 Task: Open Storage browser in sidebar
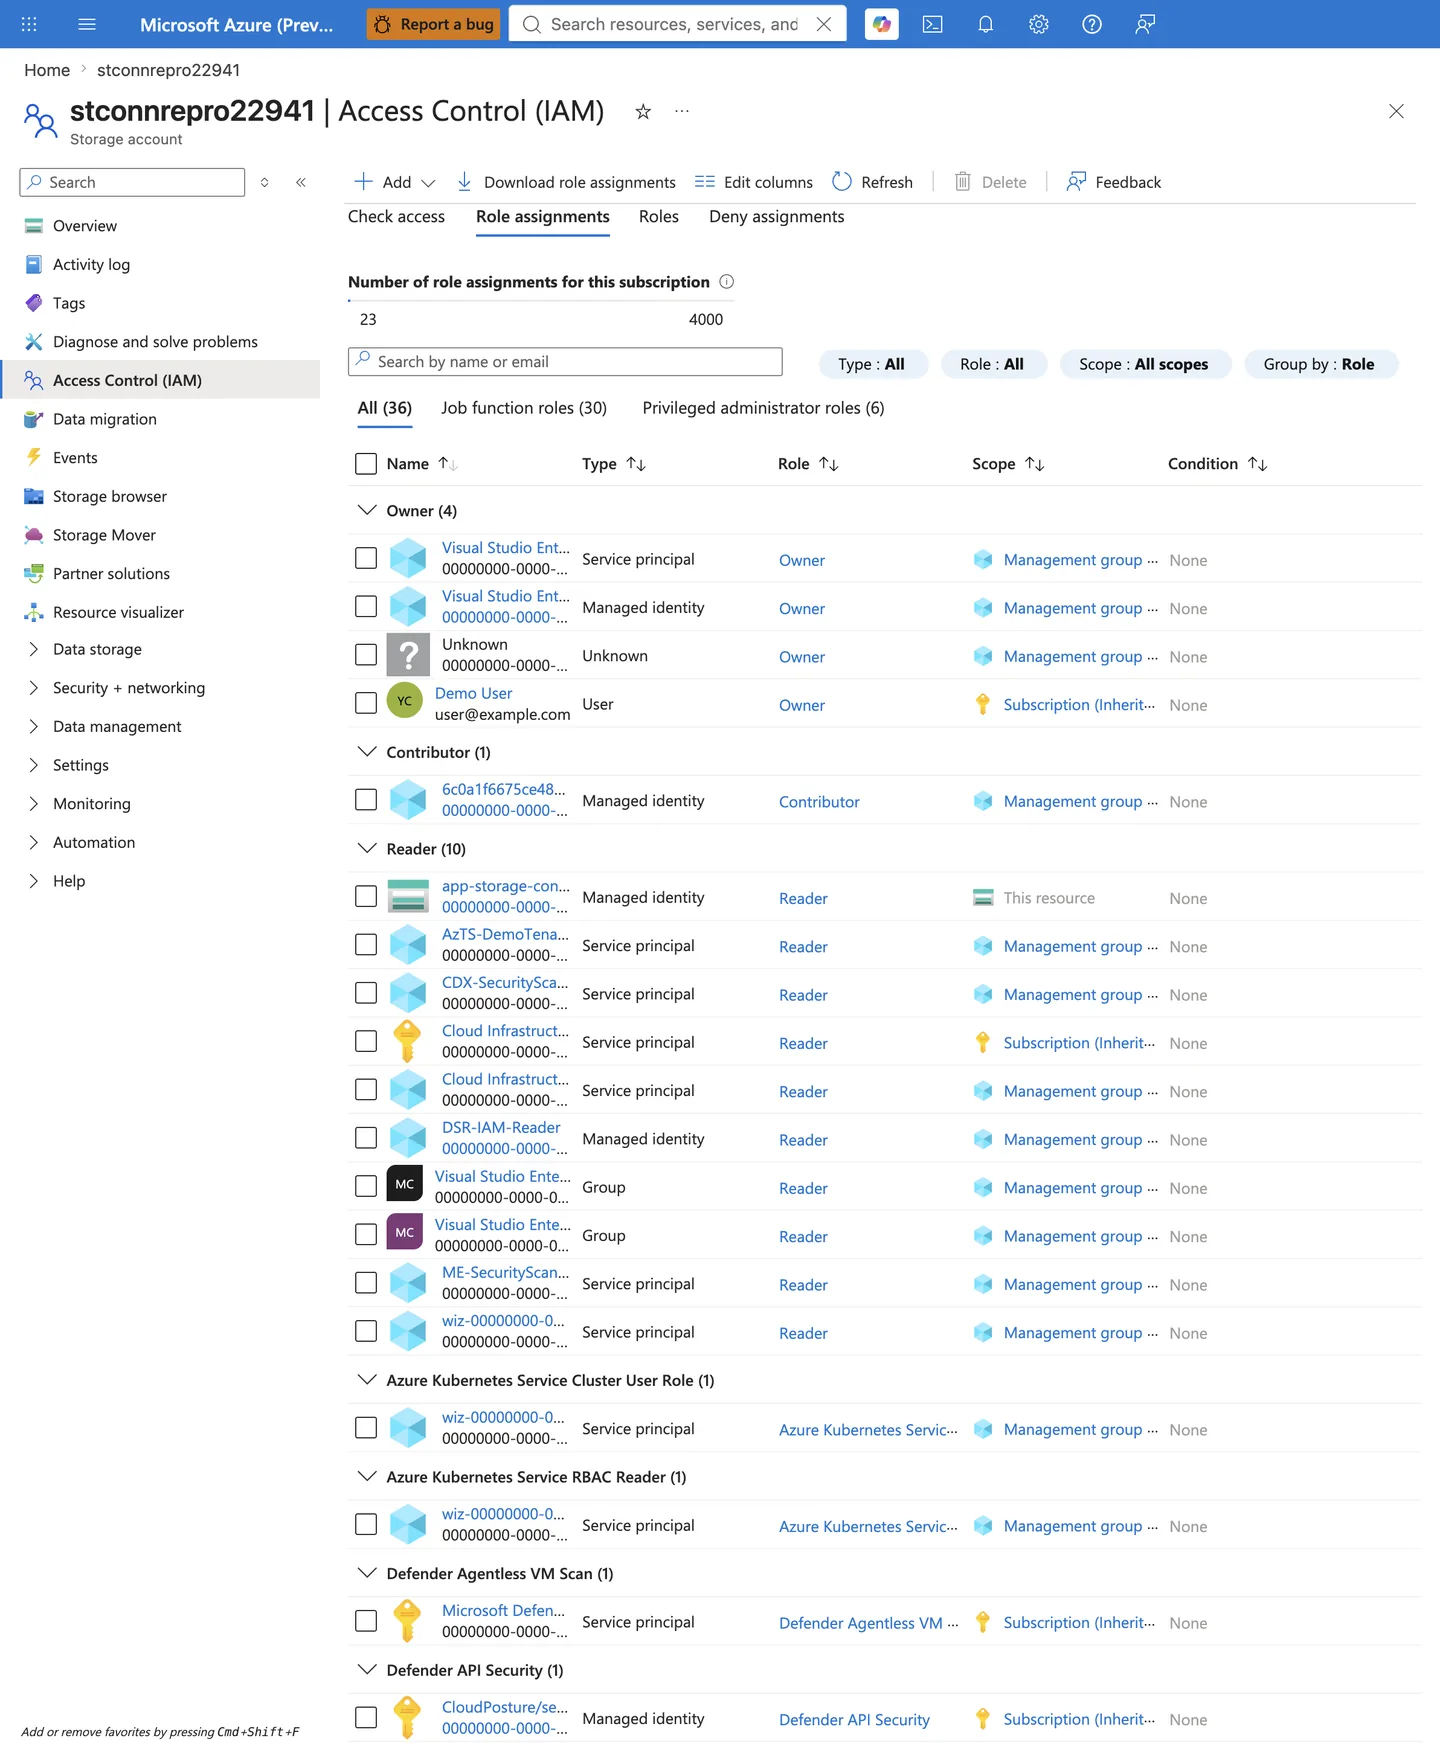(110, 496)
